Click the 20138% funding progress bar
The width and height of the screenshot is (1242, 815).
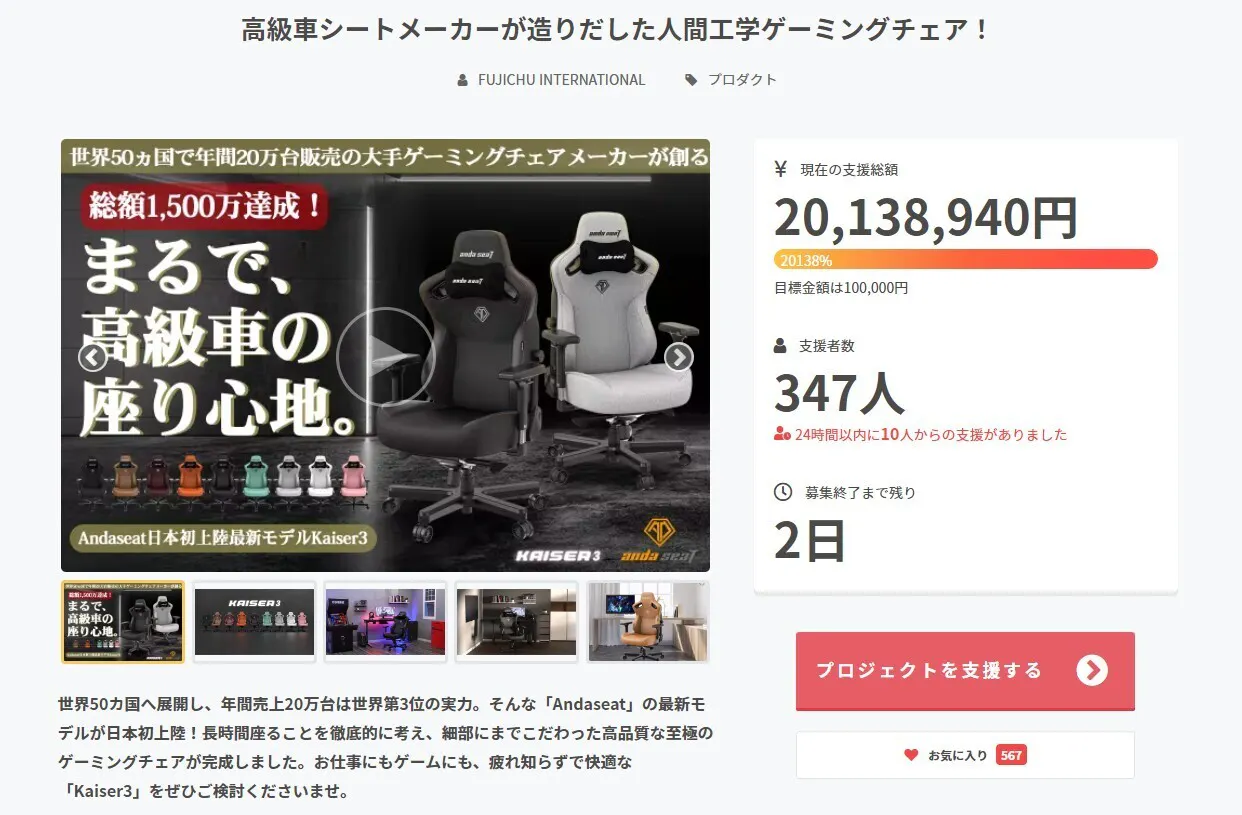coord(966,260)
